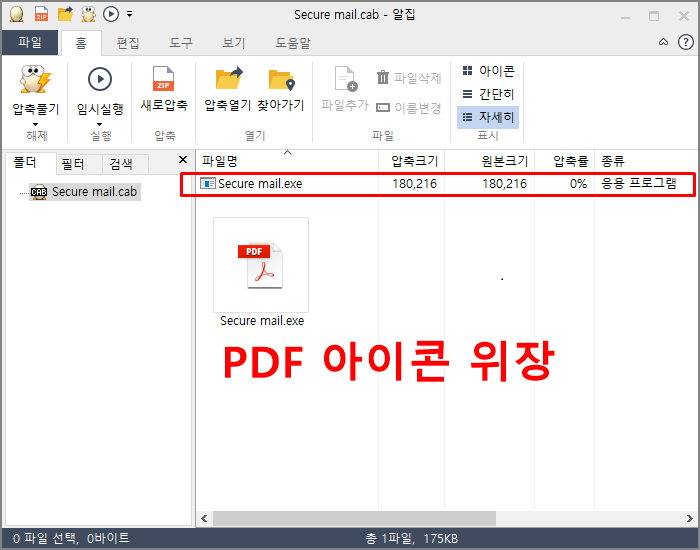Select the 필터 panel tab
This screenshot has width=700, height=550.
point(79,164)
